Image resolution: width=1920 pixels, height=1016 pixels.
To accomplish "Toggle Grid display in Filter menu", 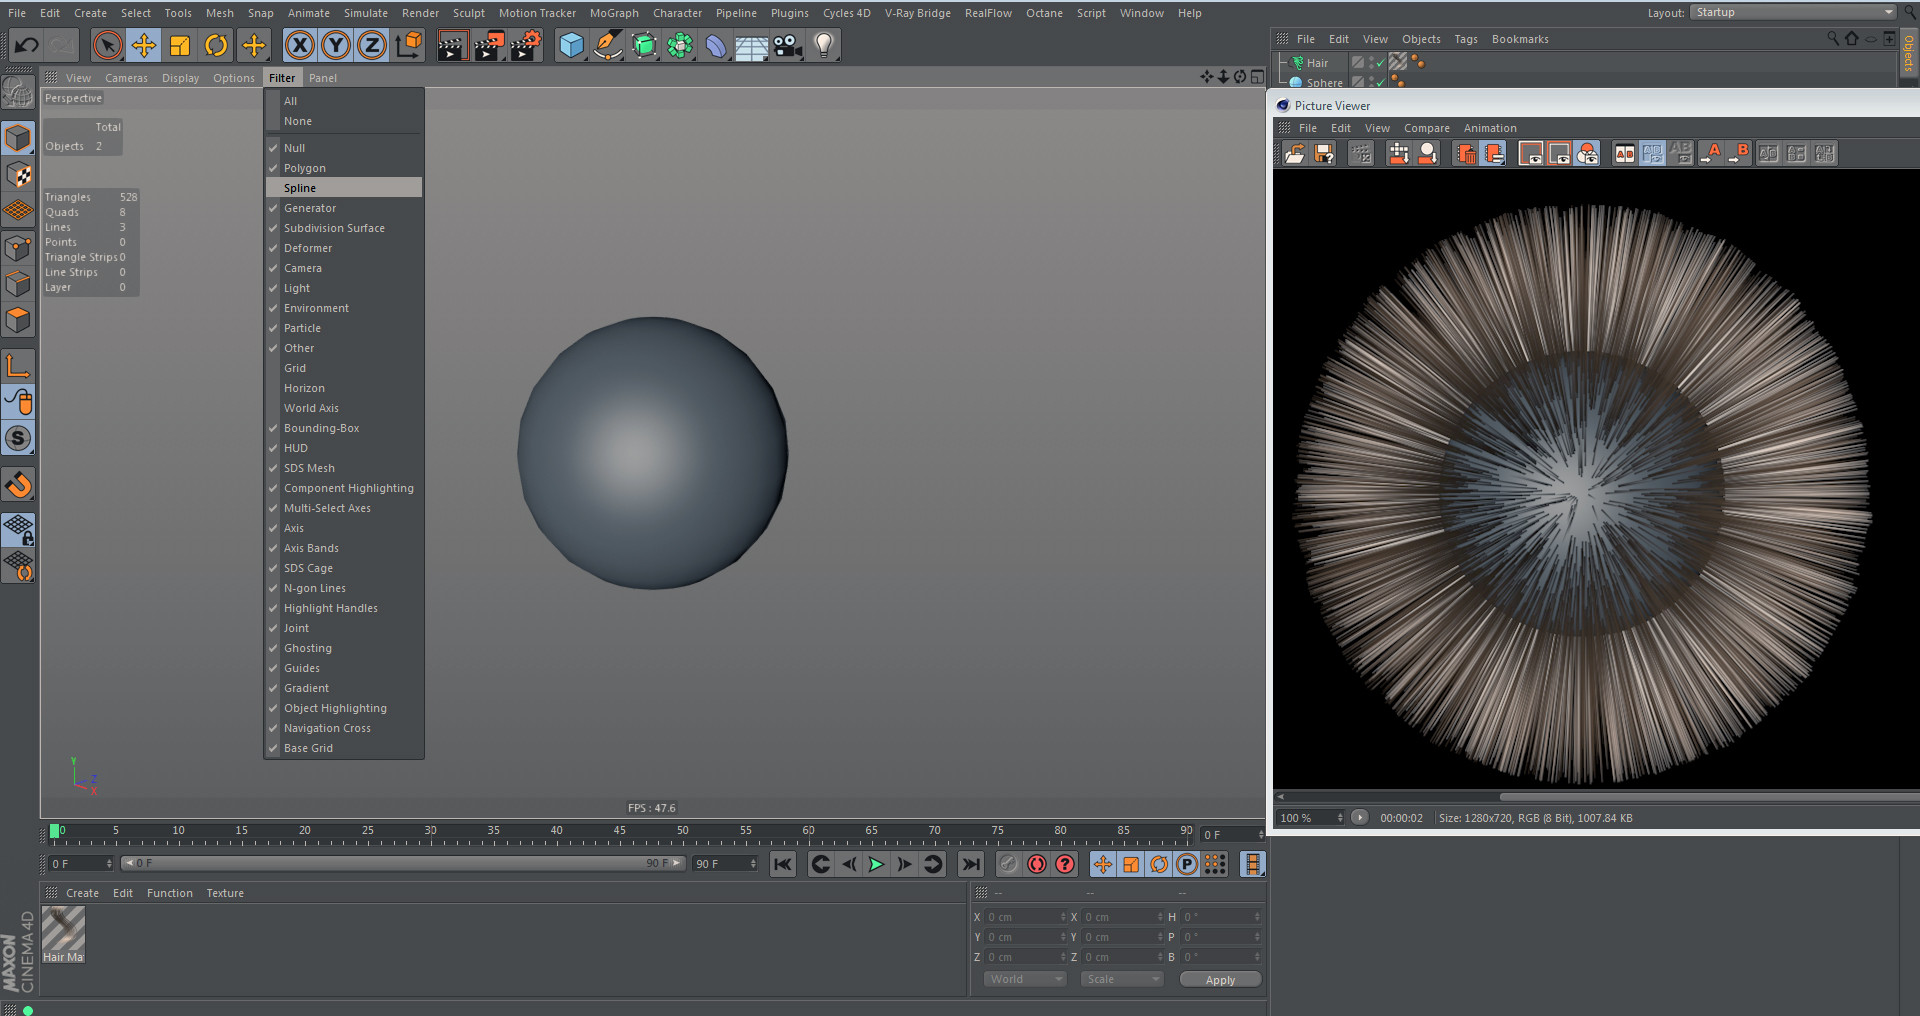I will click(295, 368).
